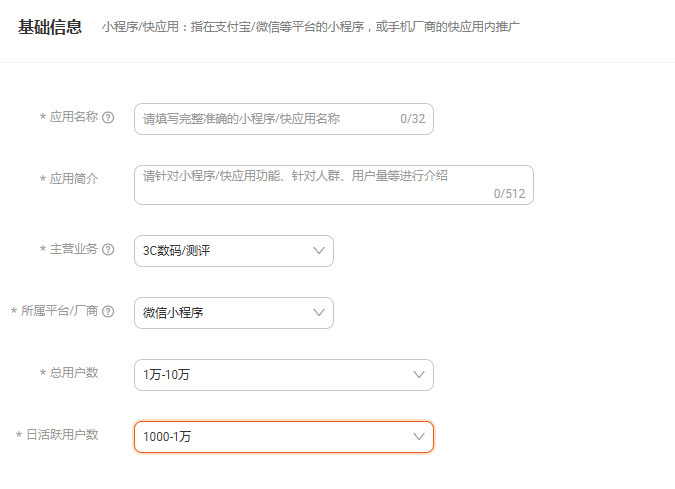Screen dimensions: 675x489
Task: Open the 总用户数 dropdown showing 1万-10万
Action: click(284, 375)
